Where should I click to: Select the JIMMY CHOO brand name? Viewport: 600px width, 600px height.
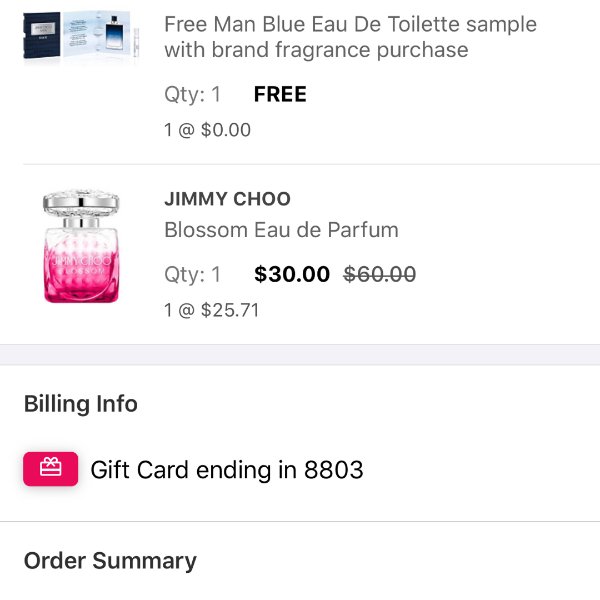tap(227, 199)
